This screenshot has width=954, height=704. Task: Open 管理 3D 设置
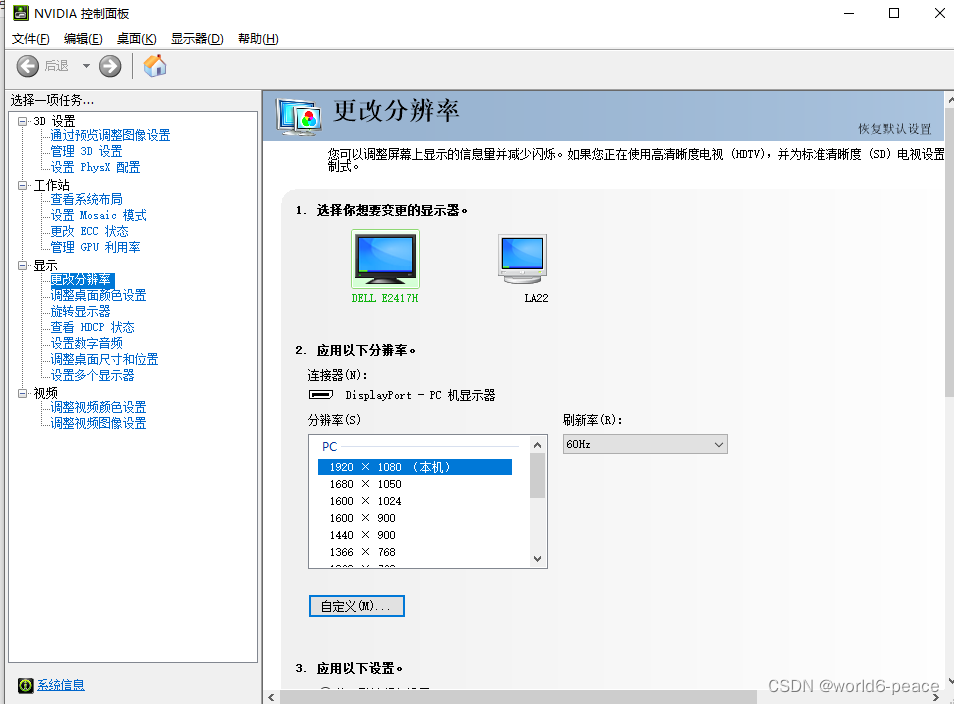pyautogui.click(x=86, y=151)
